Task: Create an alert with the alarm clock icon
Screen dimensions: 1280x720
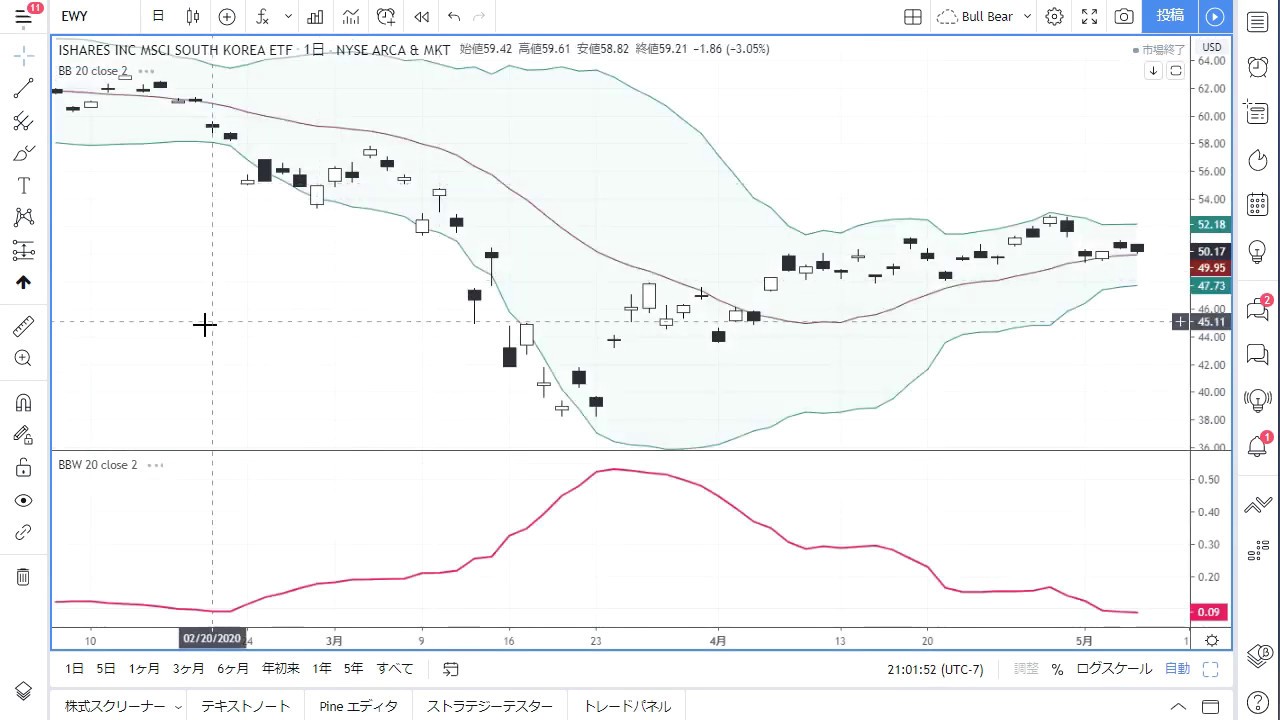Action: [x=386, y=16]
